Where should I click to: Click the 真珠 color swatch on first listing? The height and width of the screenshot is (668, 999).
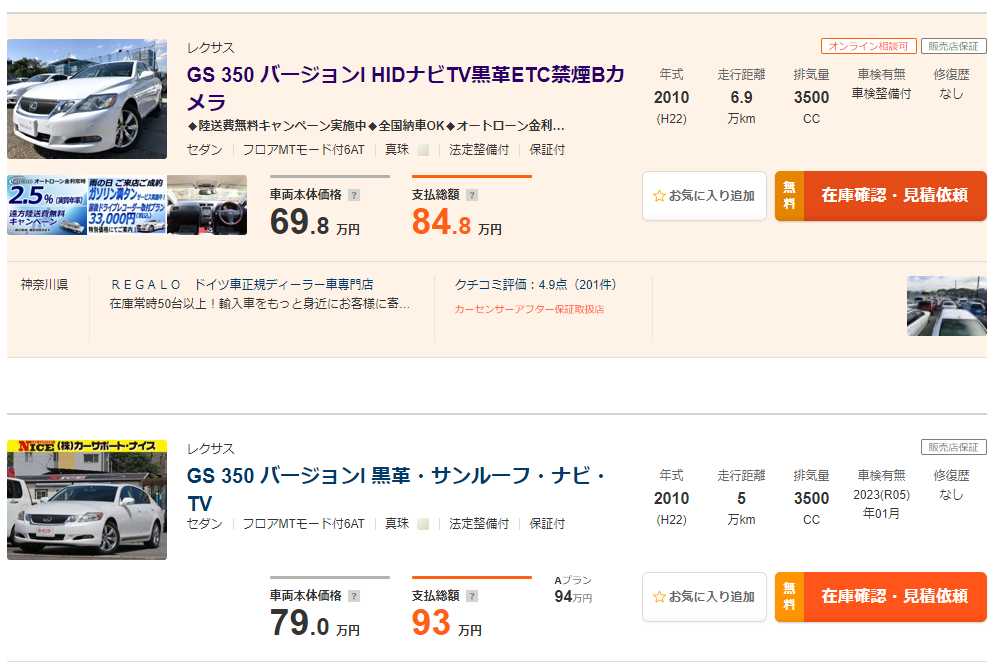pos(423,150)
